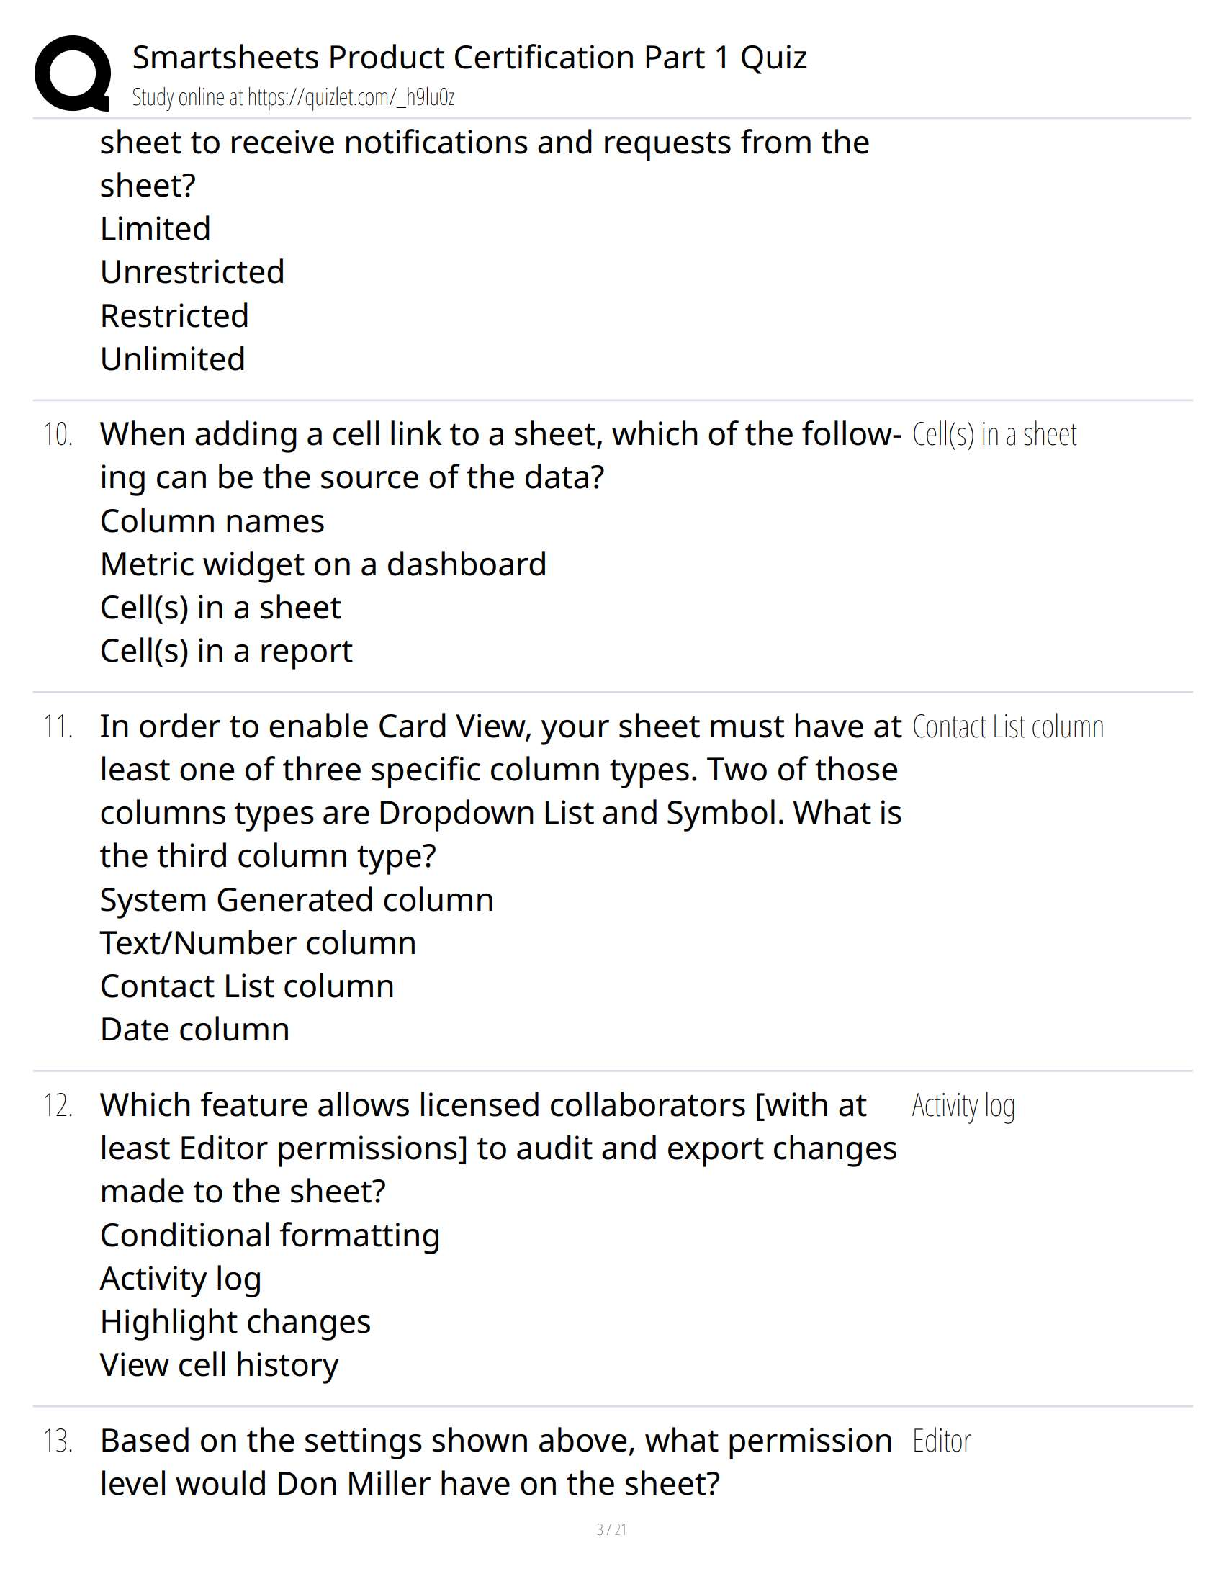Click the Contact List column answer on right
This screenshot has width=1224, height=1584.
(1007, 727)
